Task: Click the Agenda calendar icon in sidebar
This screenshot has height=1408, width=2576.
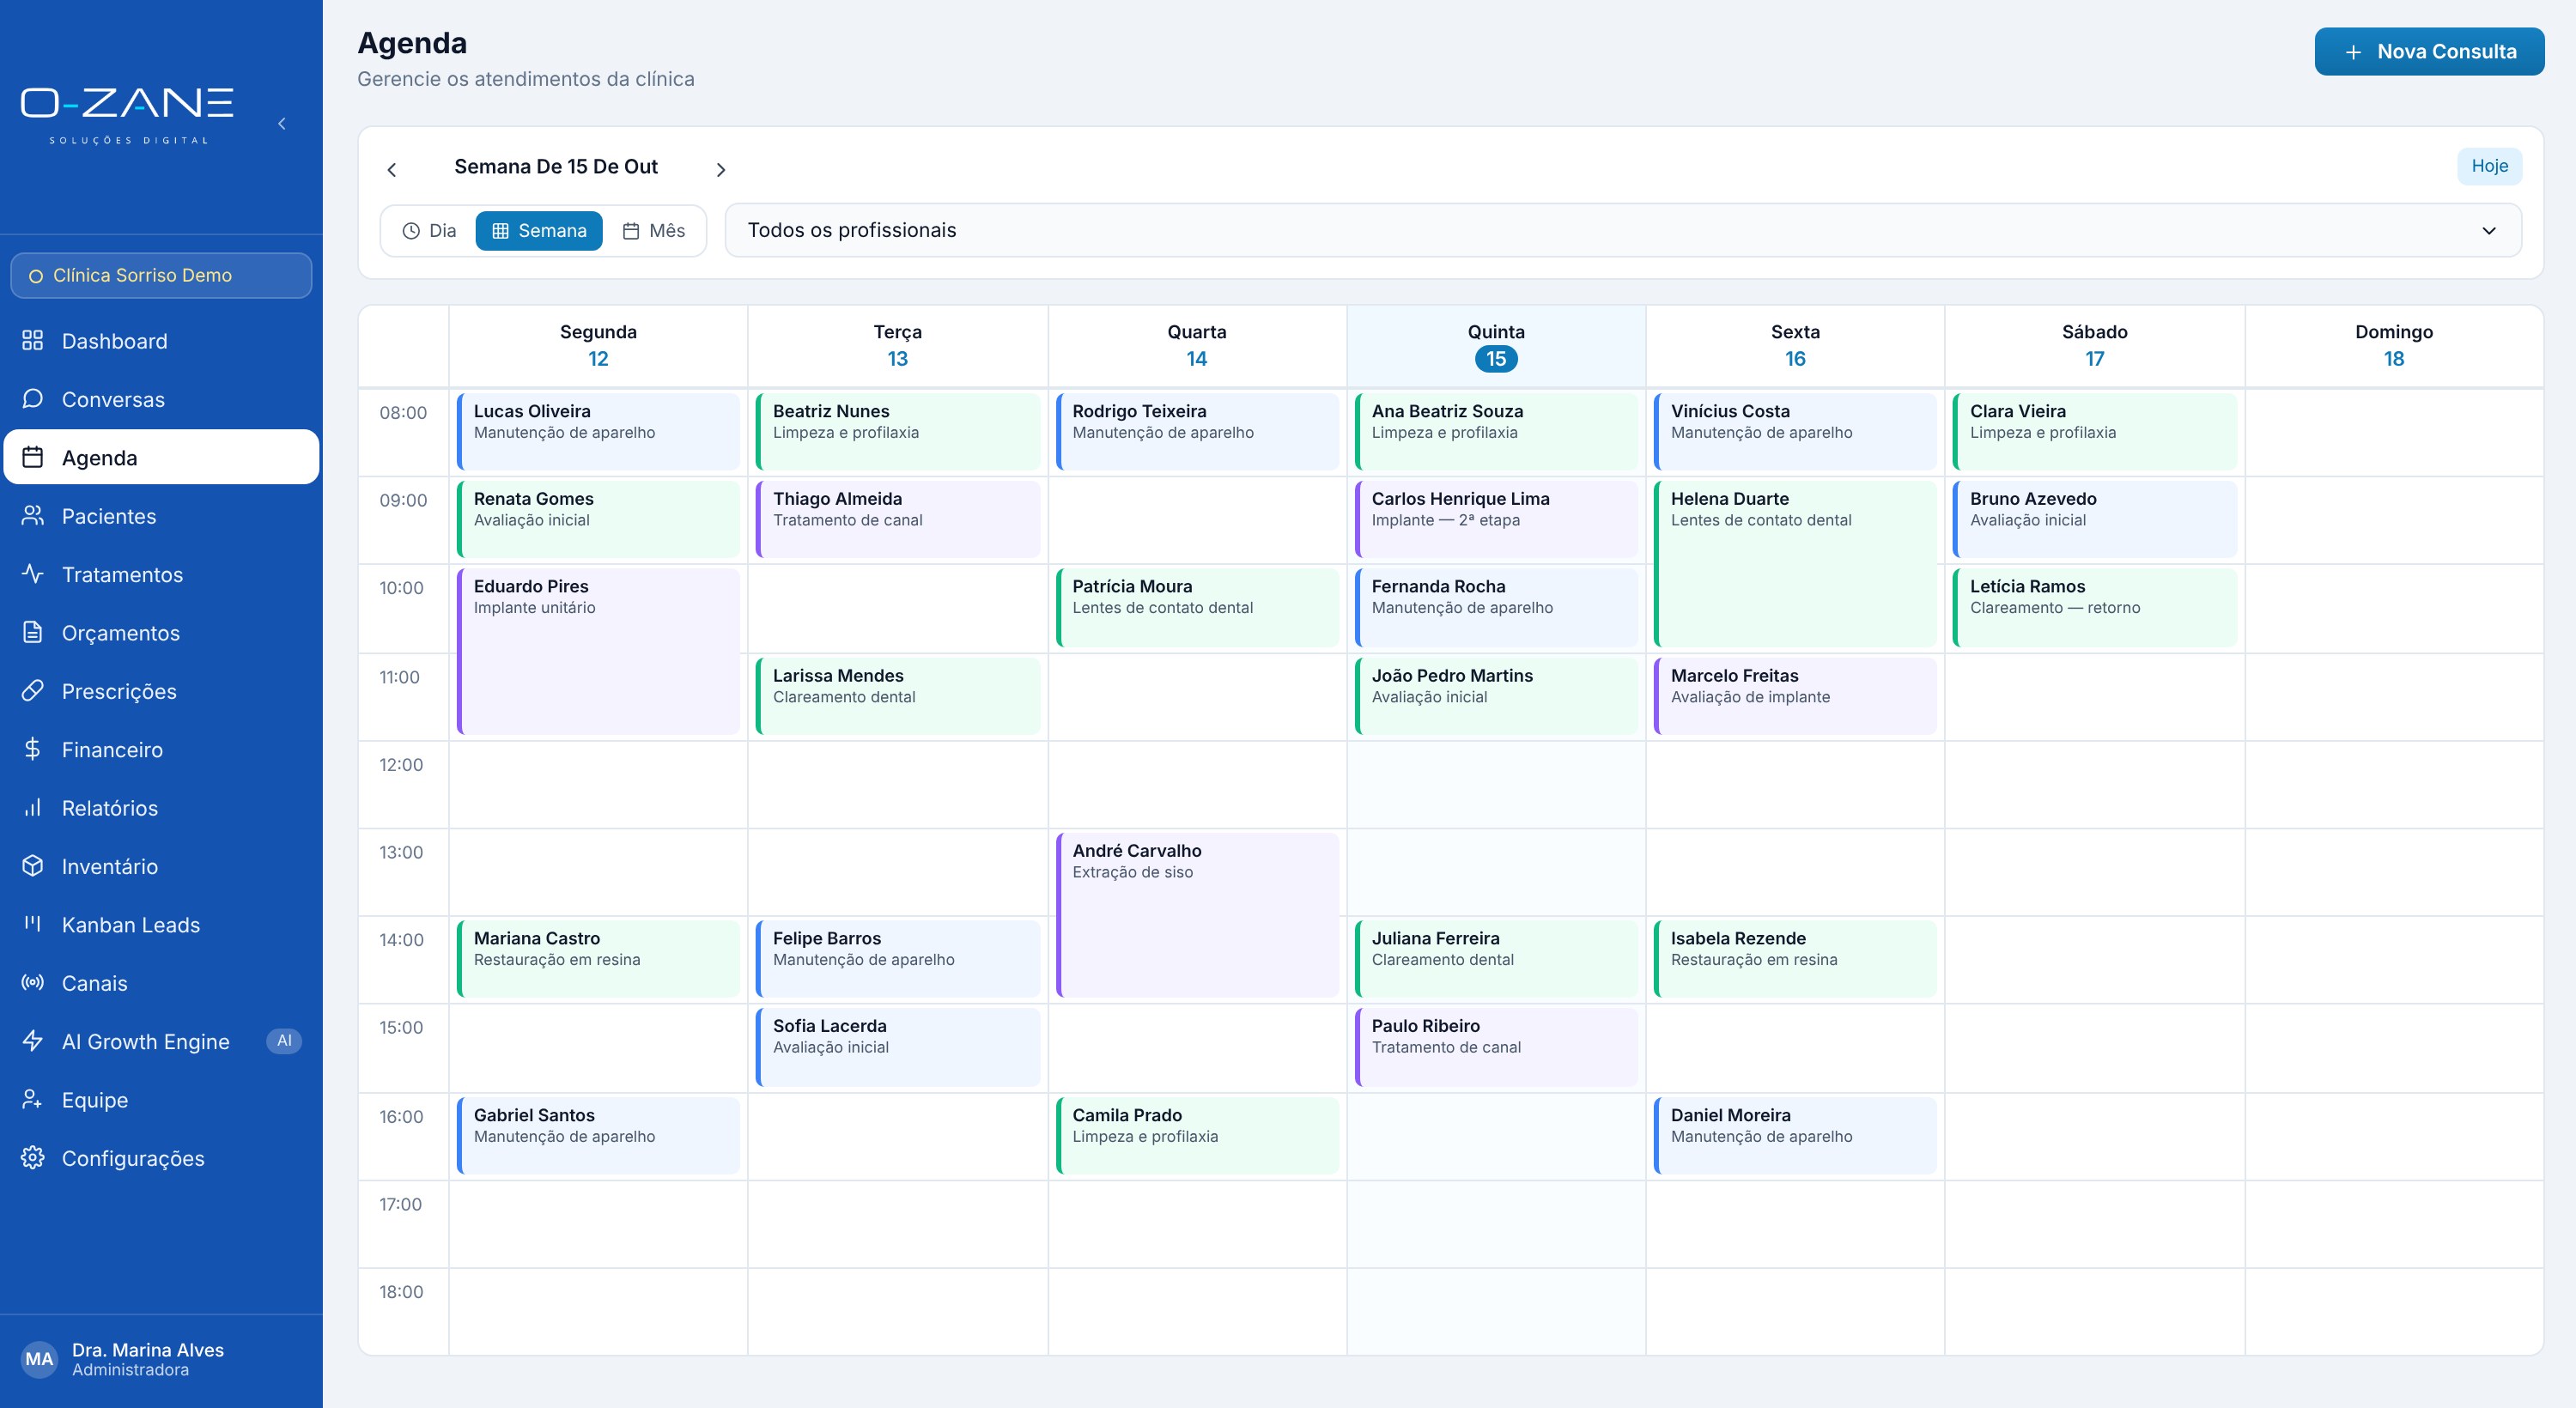Action: point(32,458)
